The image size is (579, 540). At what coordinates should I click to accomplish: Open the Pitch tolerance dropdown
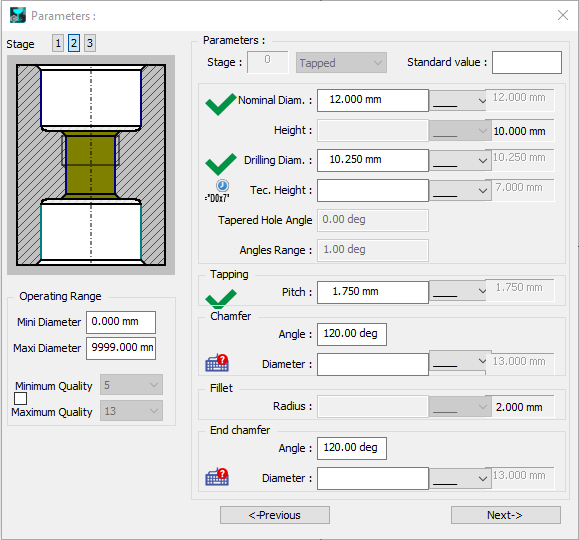(458, 292)
